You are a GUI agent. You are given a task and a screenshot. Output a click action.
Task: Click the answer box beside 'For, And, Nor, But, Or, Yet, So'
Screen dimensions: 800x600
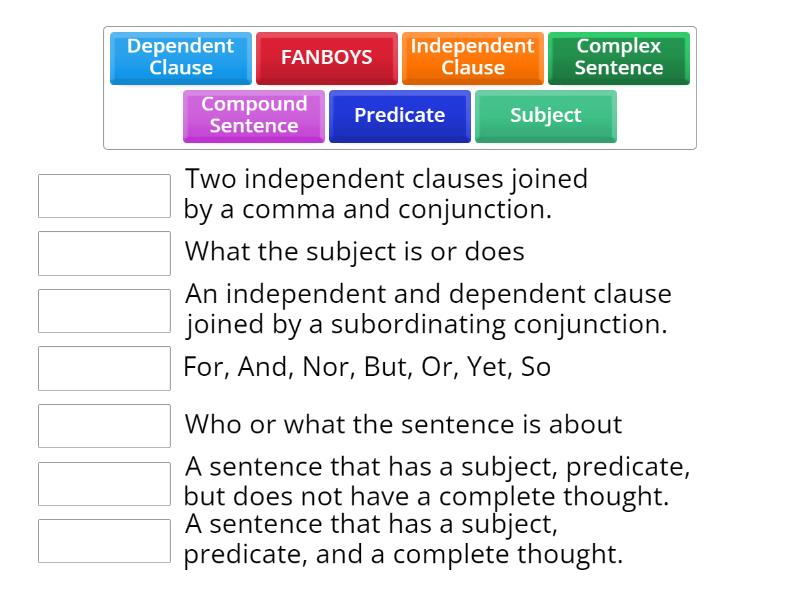coord(104,368)
